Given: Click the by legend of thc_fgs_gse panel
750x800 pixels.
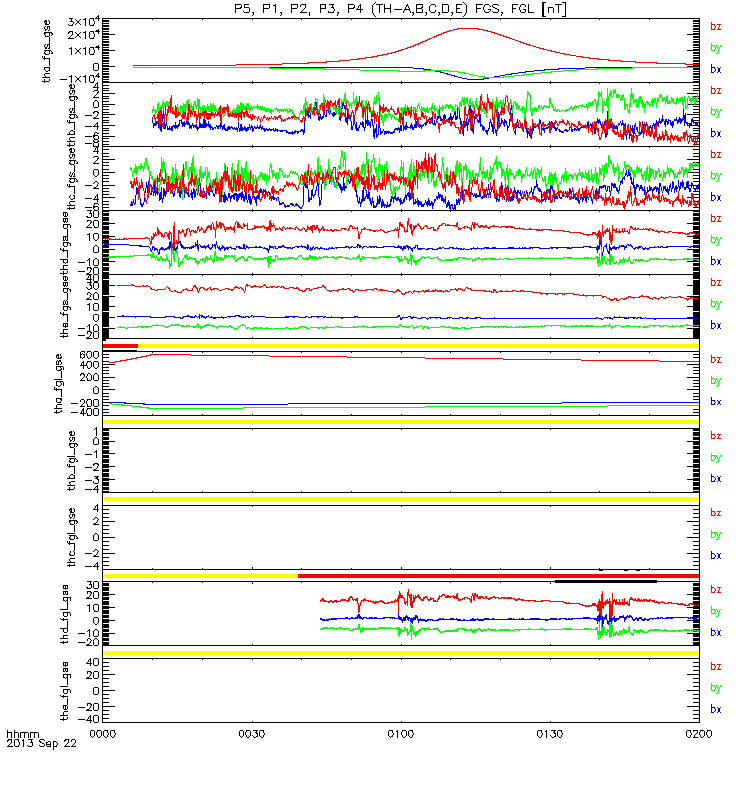Looking at the screenshot, I should 716,176.
